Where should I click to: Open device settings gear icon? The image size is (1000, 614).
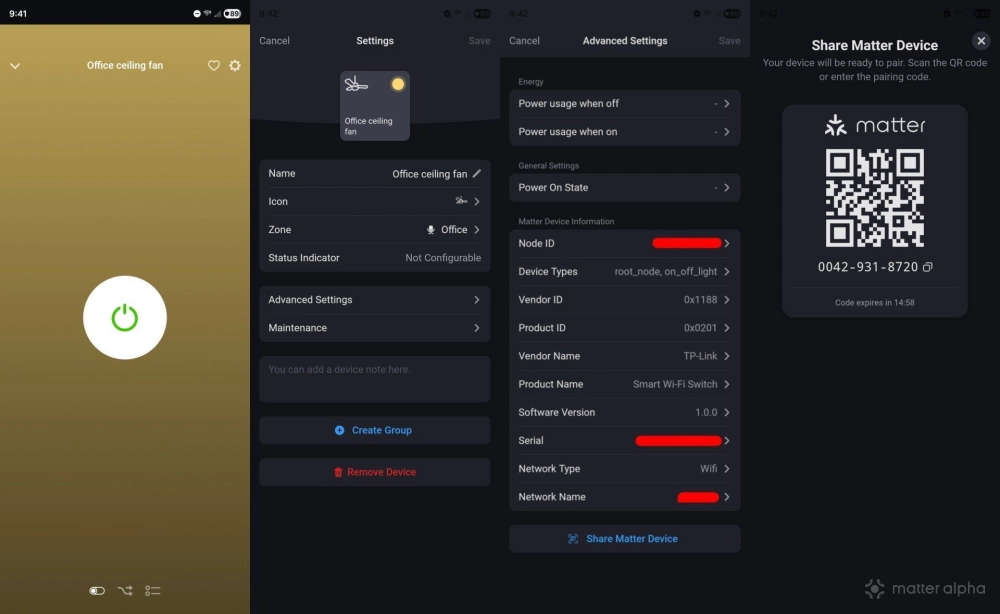pyautogui.click(x=235, y=65)
